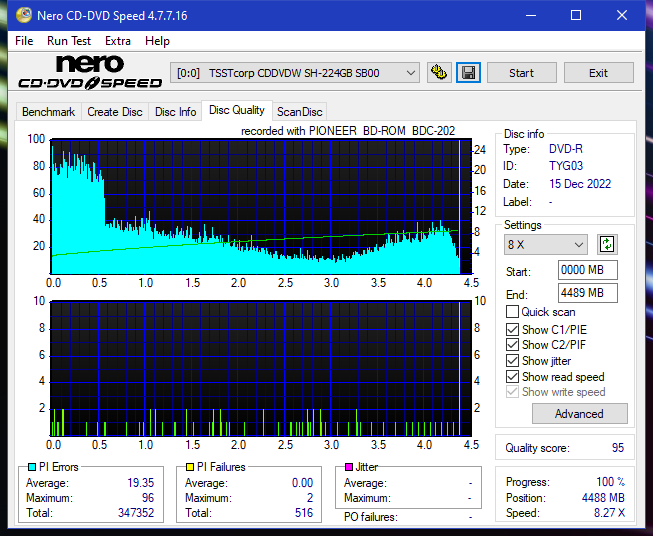Click the title bar app disc icon
Image resolution: width=653 pixels, height=536 pixels.
[24, 15]
